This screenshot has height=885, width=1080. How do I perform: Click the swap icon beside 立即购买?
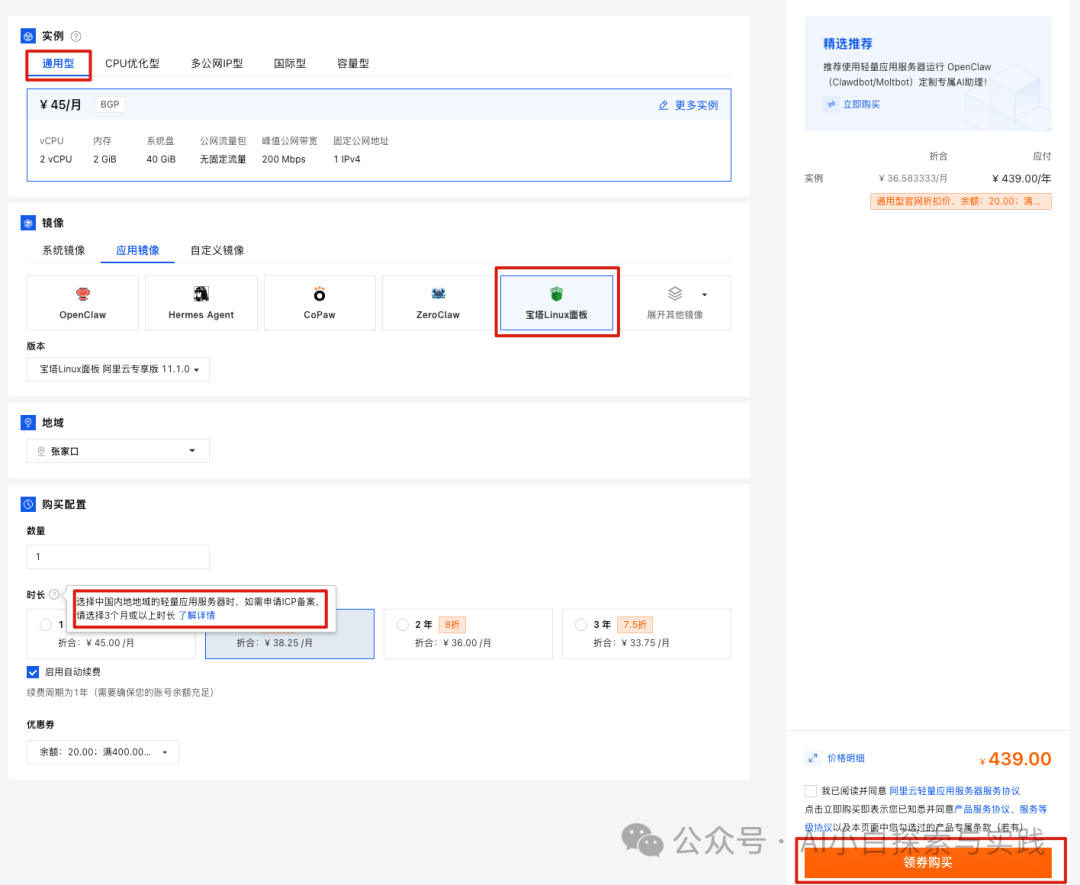pyautogui.click(x=831, y=104)
